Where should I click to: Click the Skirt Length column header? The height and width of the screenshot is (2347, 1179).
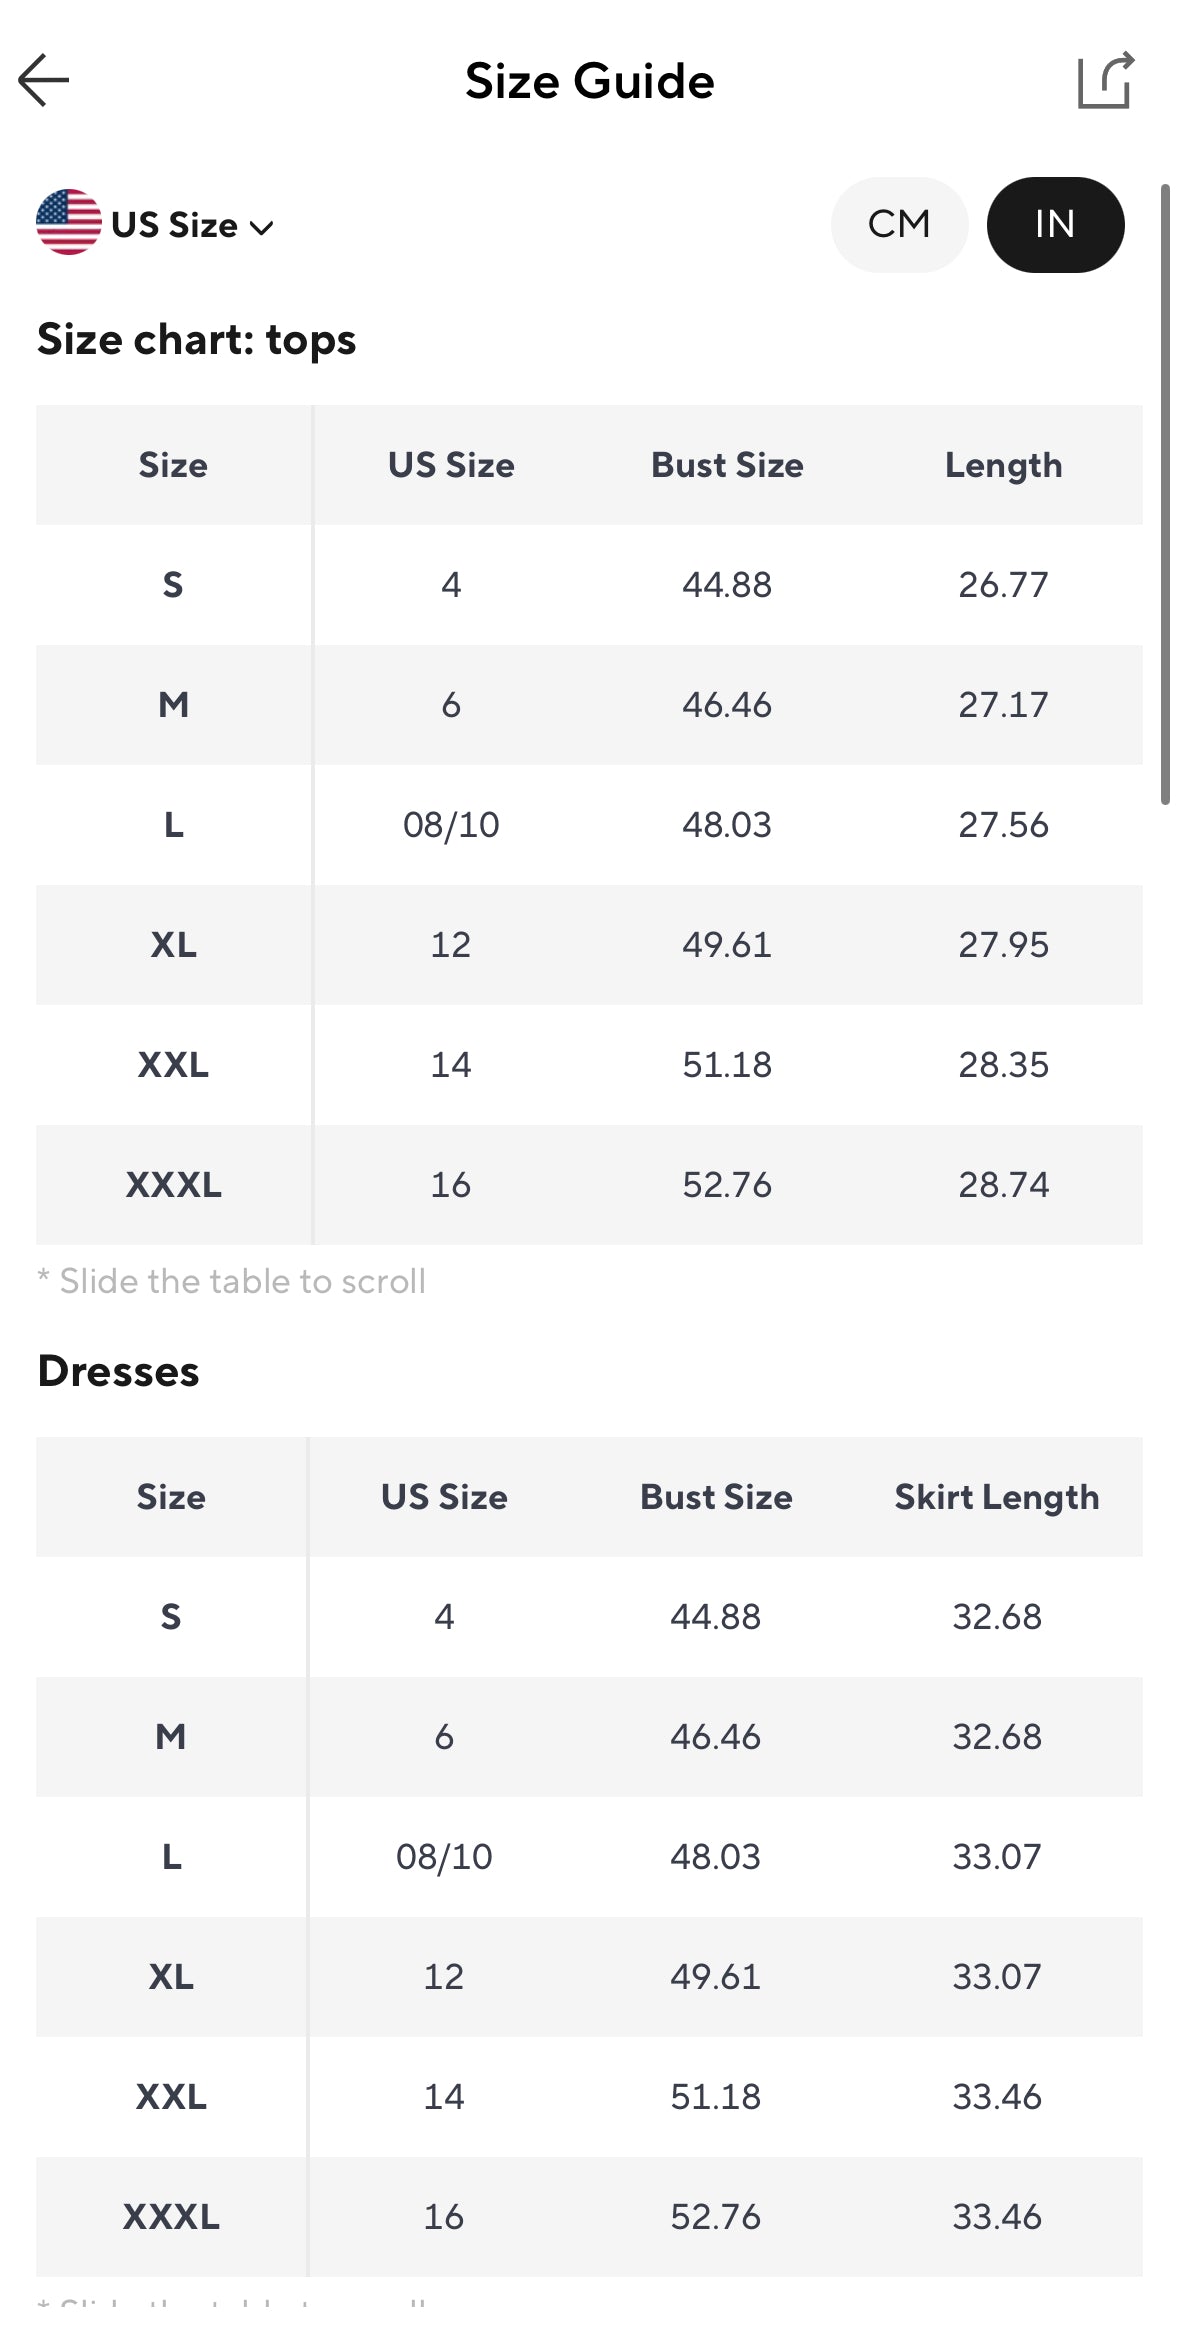point(996,1497)
